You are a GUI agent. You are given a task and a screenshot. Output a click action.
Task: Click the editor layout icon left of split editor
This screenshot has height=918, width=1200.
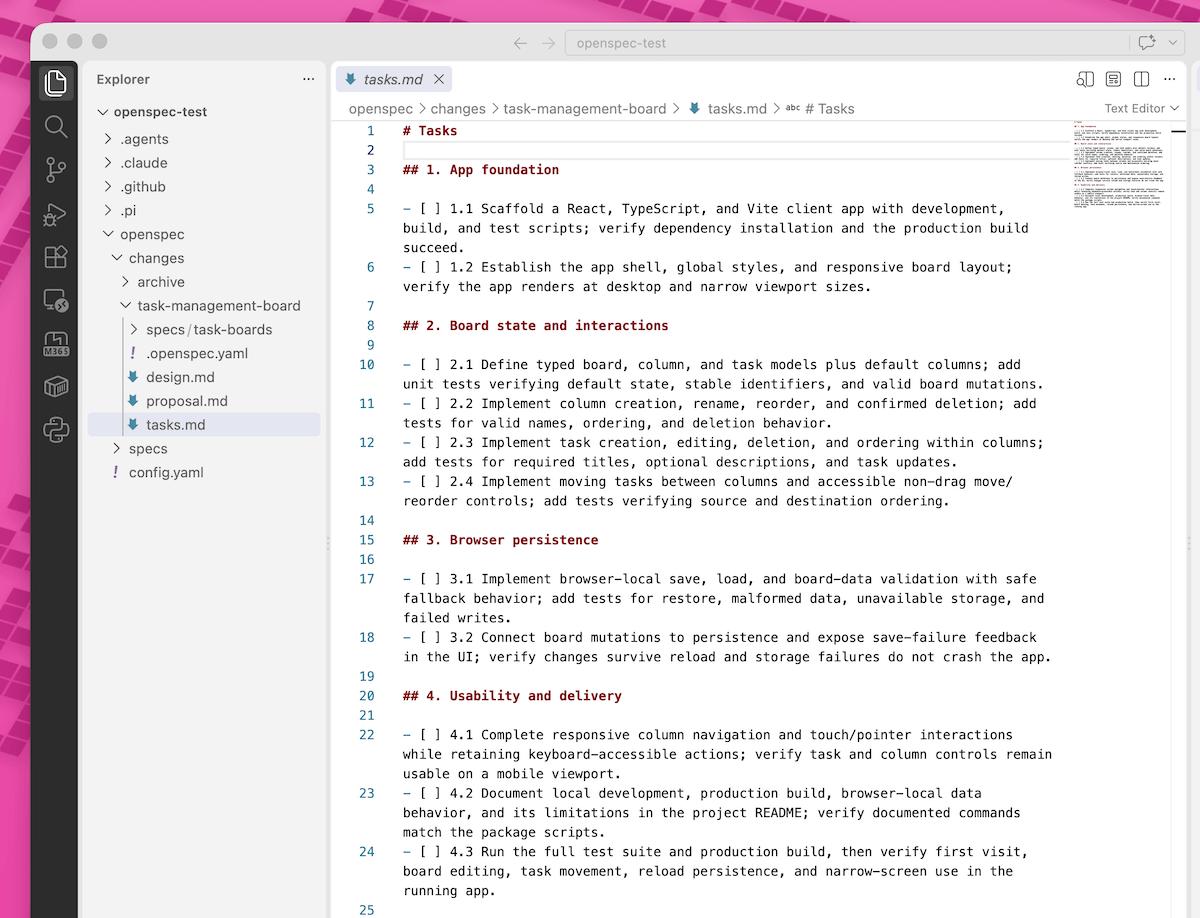tap(1113, 79)
